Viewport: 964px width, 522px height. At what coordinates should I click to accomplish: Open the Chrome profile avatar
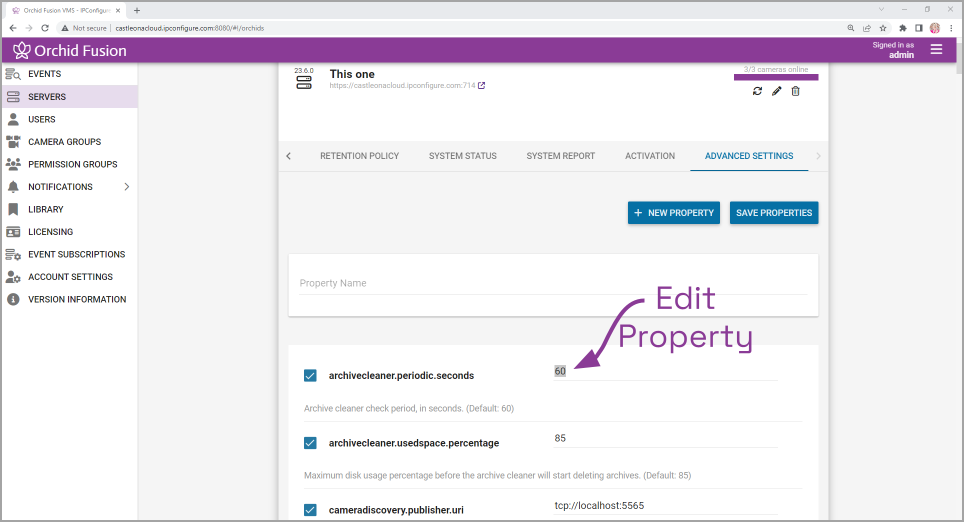[935, 28]
